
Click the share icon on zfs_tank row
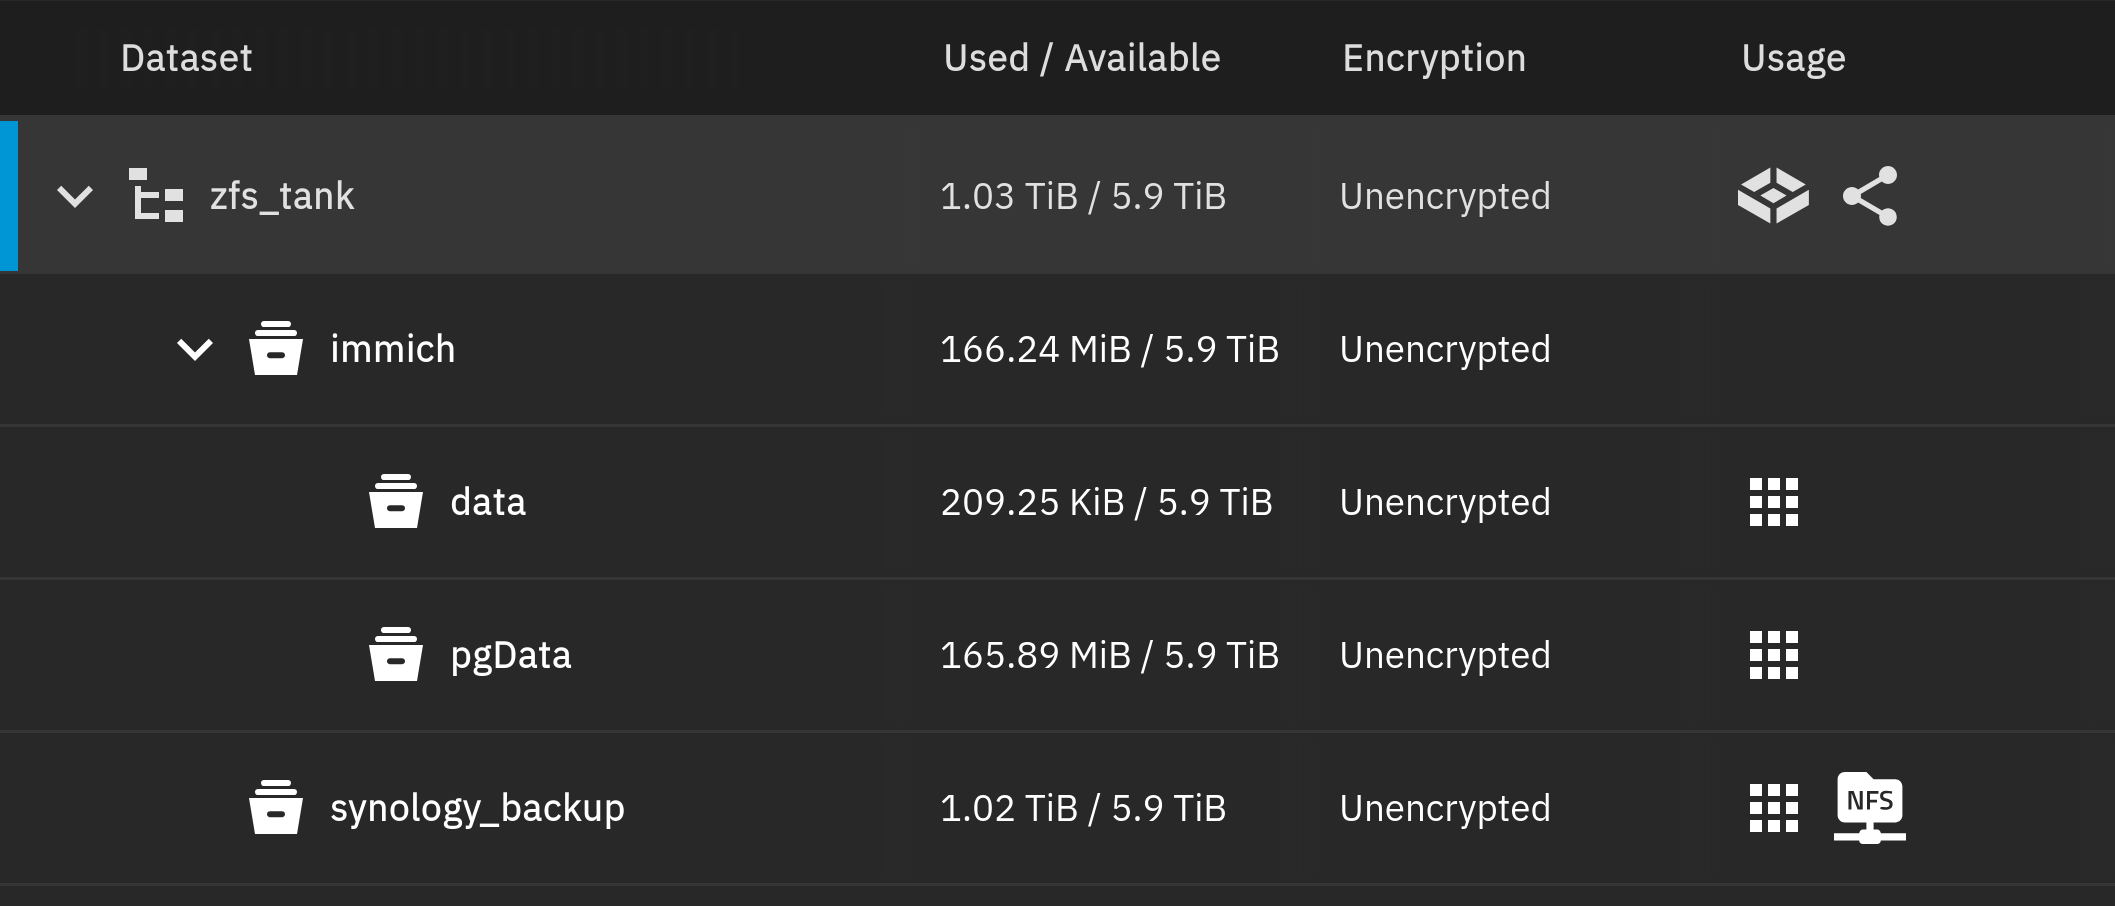[1870, 195]
